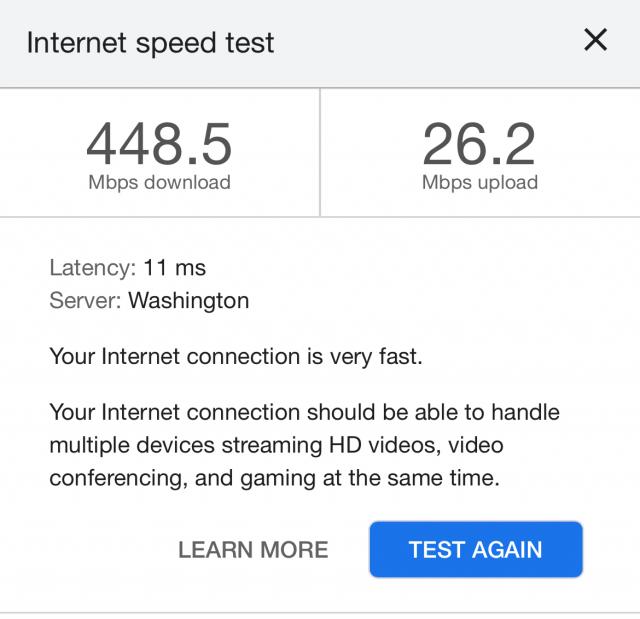
Task: Select the Mbps download label
Action: click(x=159, y=182)
